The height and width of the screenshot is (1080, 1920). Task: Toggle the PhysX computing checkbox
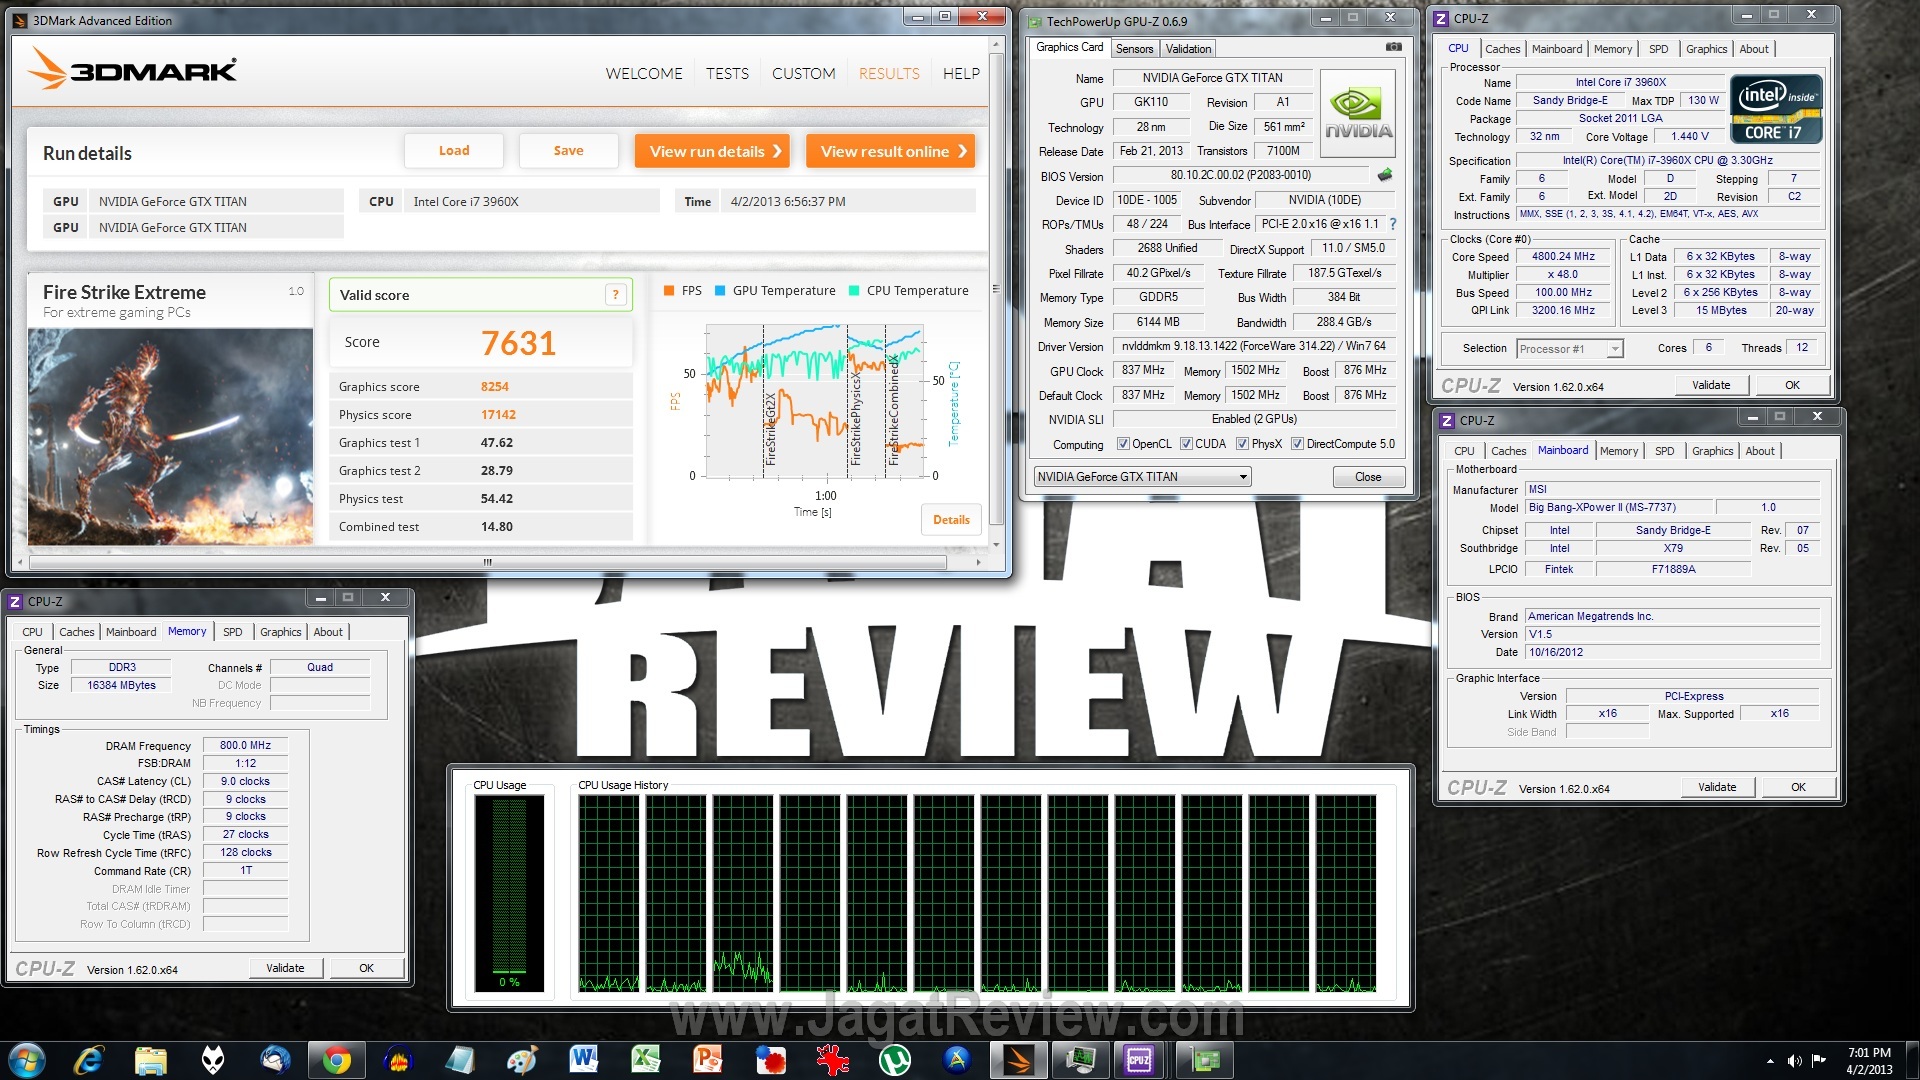tap(1242, 444)
